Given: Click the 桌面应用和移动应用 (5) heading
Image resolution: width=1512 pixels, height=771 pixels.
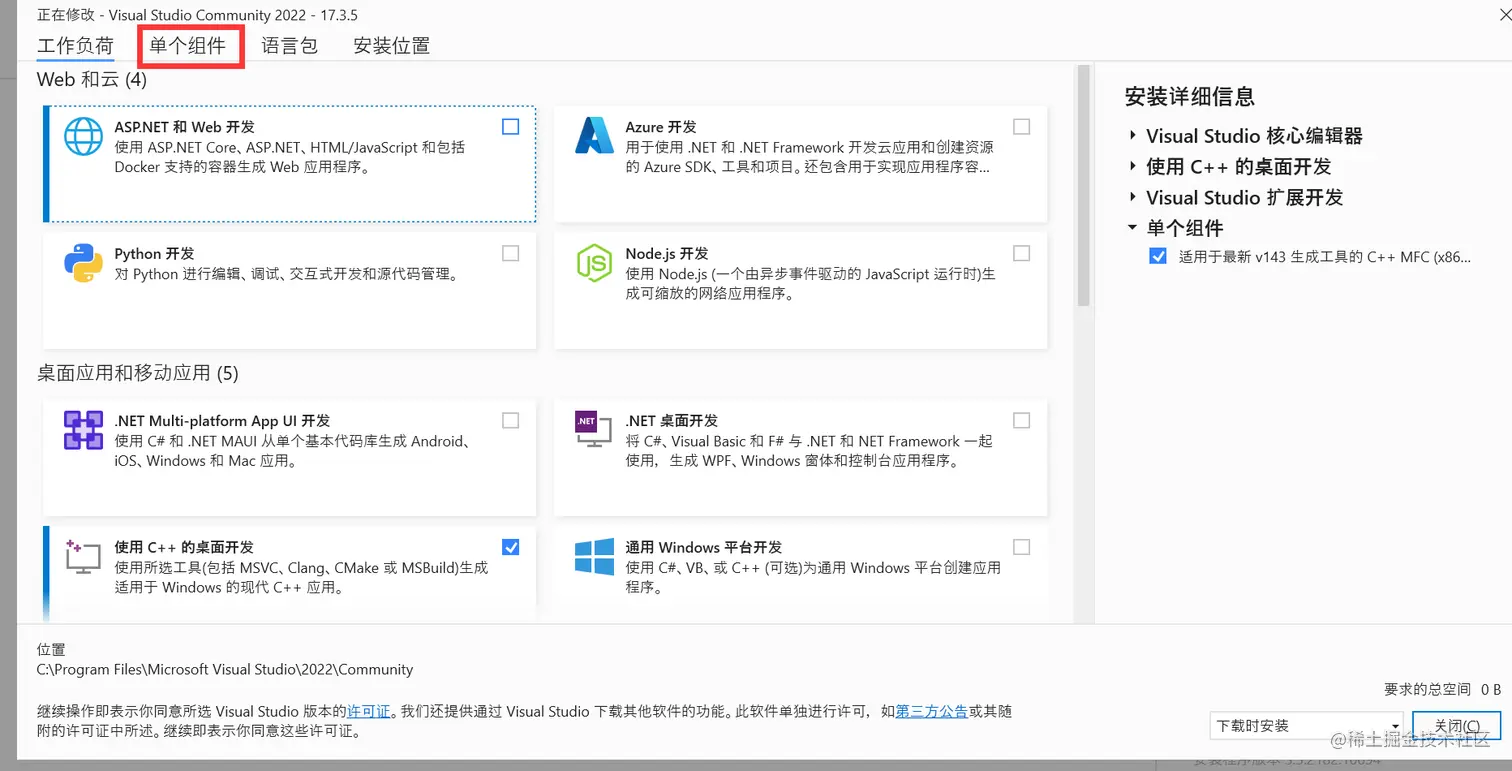Looking at the screenshot, I should [138, 373].
